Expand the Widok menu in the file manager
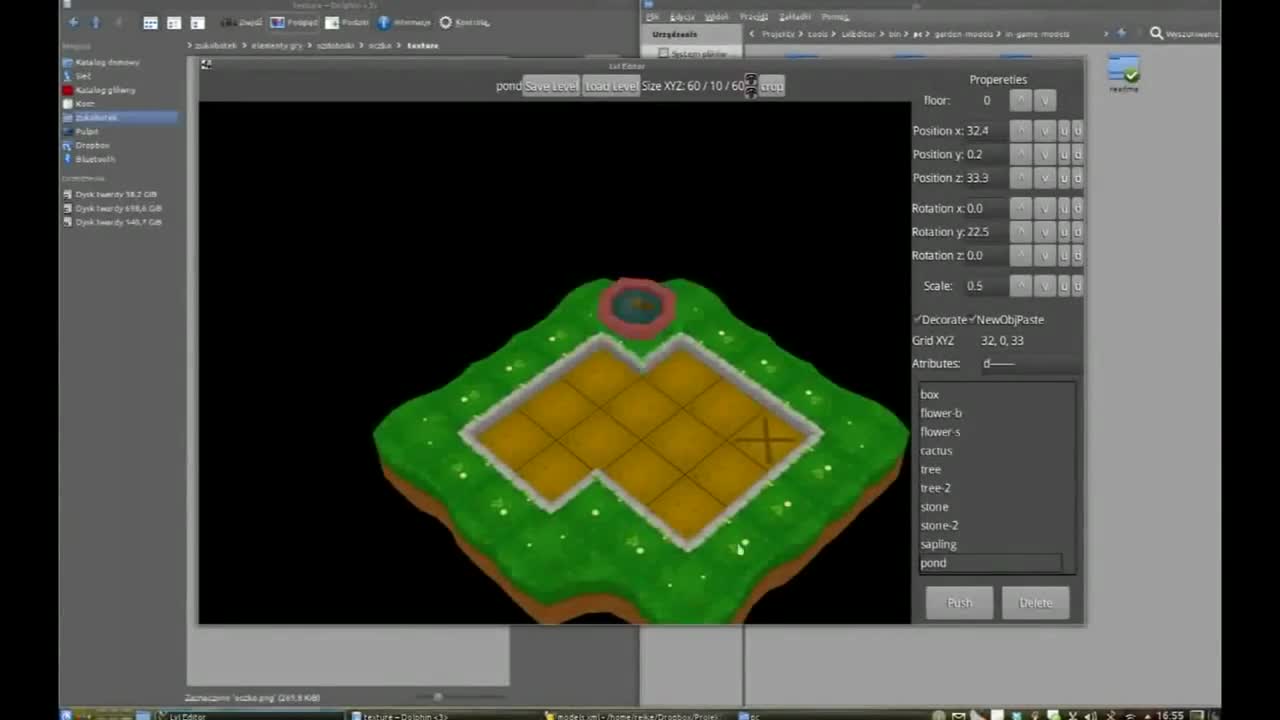This screenshot has width=1280, height=720. pos(718,16)
